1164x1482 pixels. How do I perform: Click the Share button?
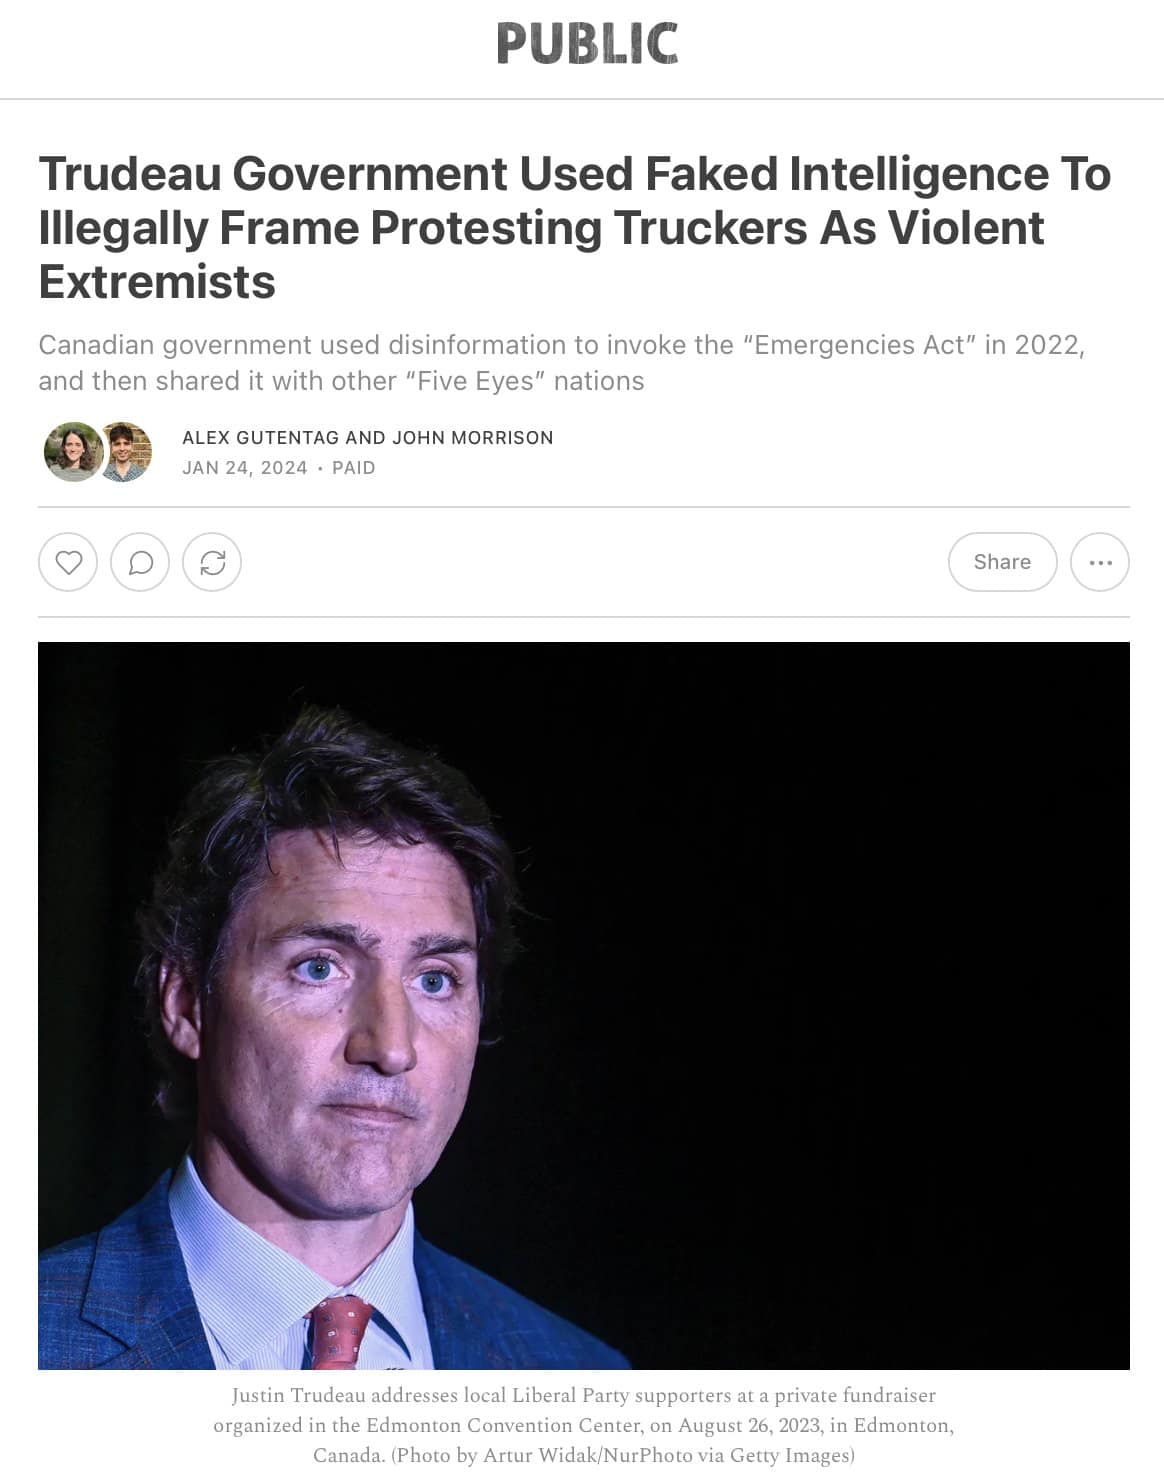tap(1002, 562)
